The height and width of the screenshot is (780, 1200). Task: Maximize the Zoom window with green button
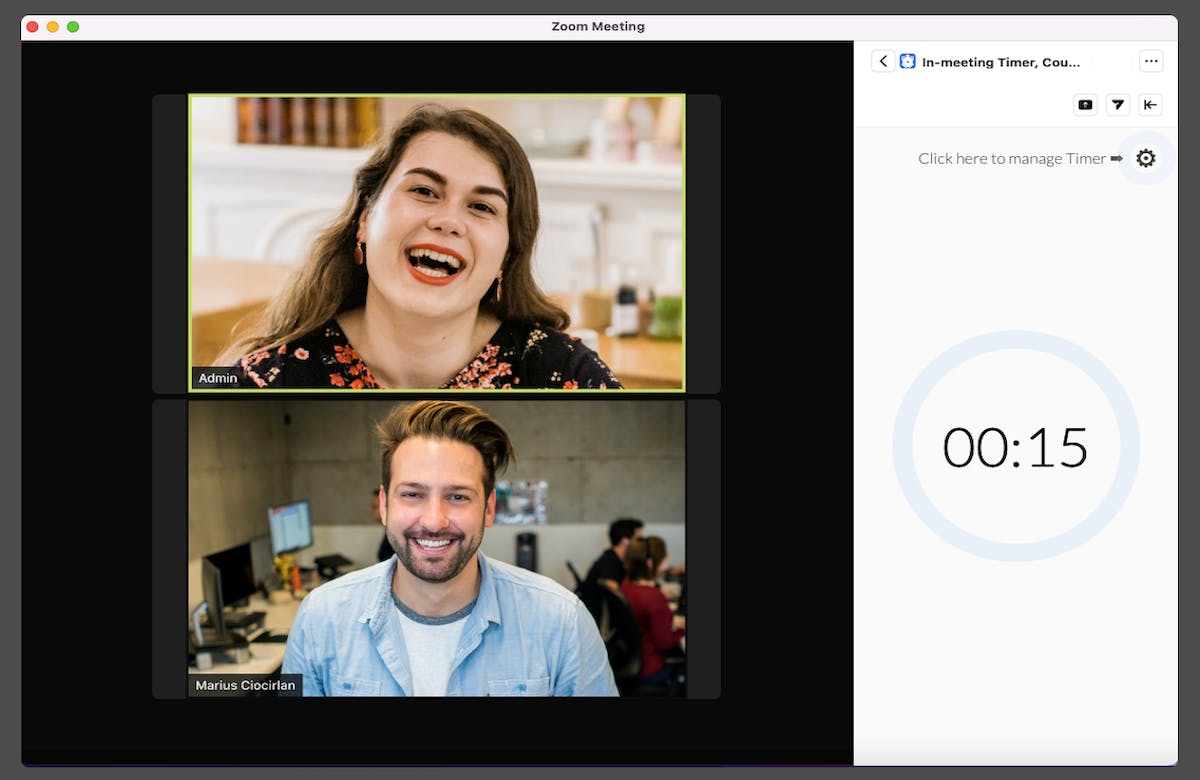coord(73,26)
